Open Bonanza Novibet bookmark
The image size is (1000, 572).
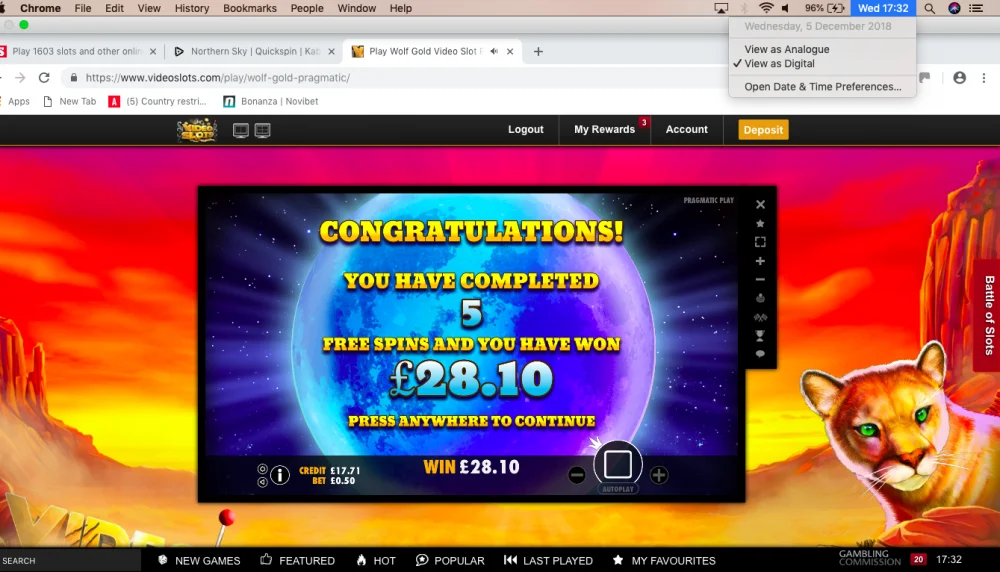click(x=271, y=101)
